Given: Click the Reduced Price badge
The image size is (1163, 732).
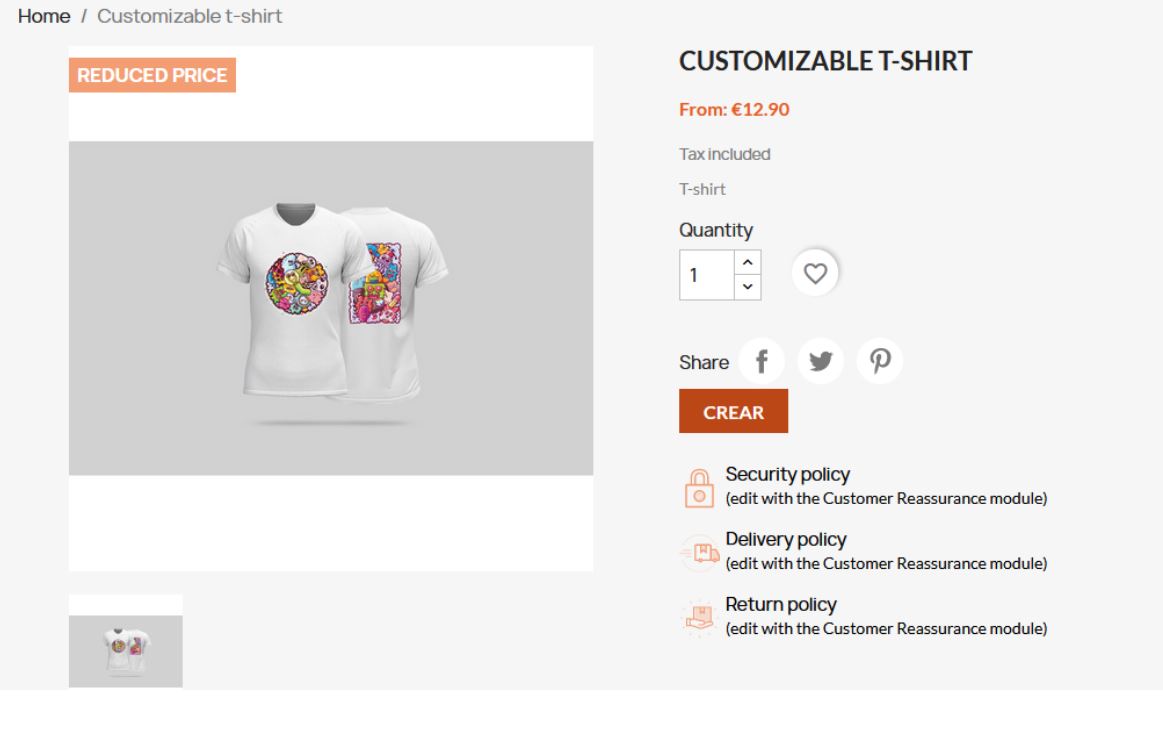Looking at the screenshot, I should pyautogui.click(x=152, y=75).
